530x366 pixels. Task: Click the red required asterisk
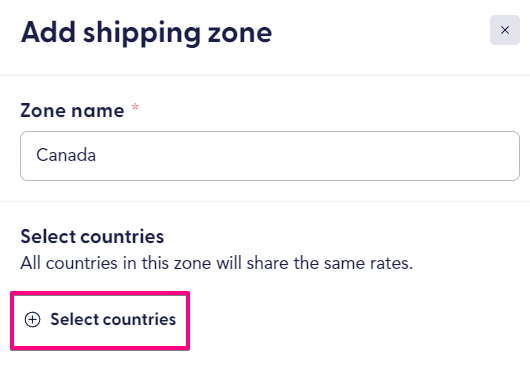pyautogui.click(x=135, y=107)
